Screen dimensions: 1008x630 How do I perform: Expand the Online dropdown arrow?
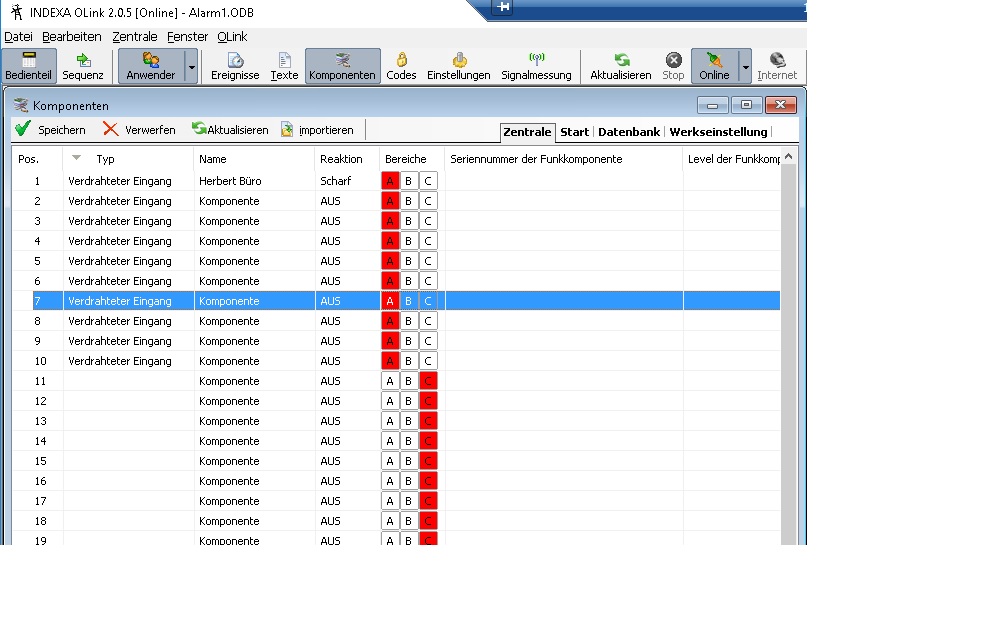(x=744, y=66)
